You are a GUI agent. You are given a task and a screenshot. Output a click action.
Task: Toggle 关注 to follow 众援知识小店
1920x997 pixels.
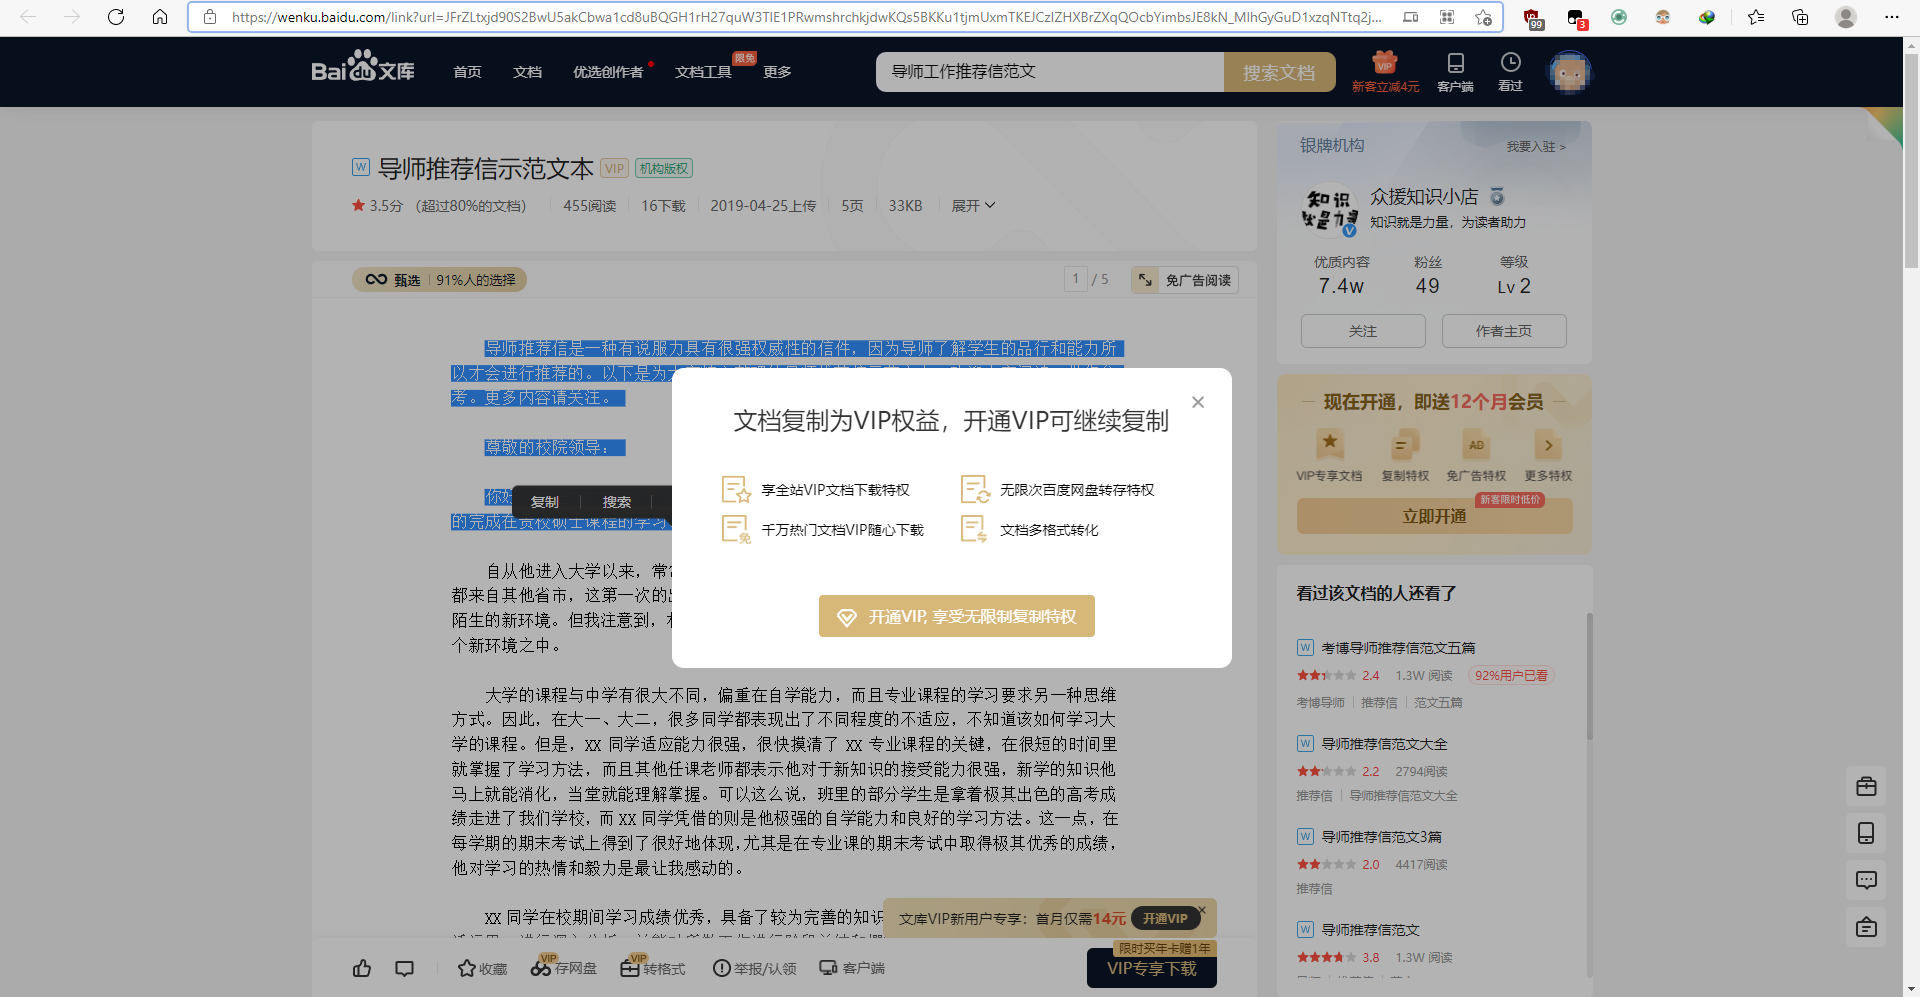click(x=1362, y=331)
